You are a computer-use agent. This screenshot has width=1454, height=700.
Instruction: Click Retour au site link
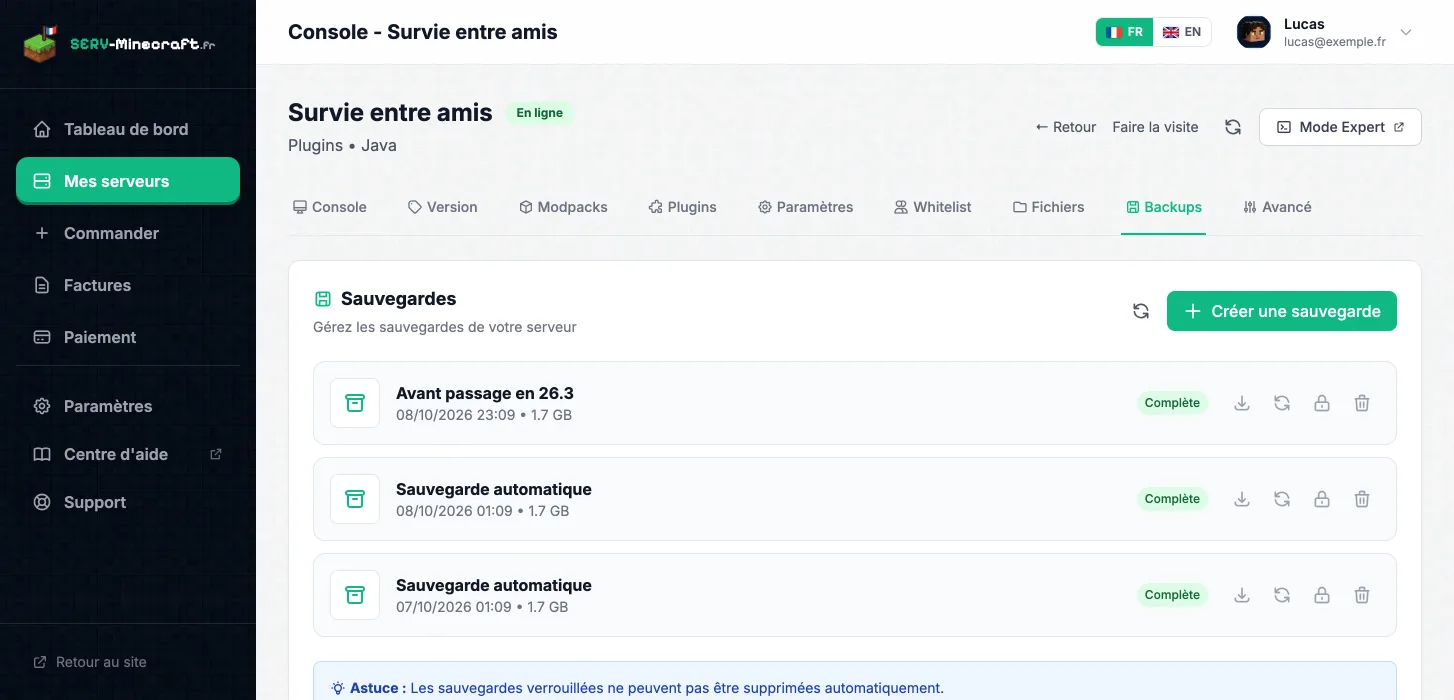[x=90, y=662]
